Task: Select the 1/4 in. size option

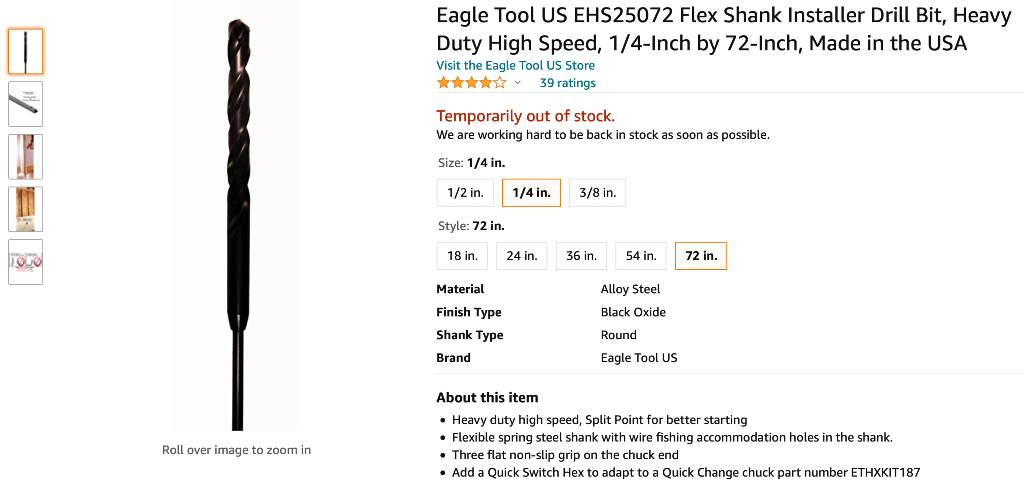Action: click(531, 193)
